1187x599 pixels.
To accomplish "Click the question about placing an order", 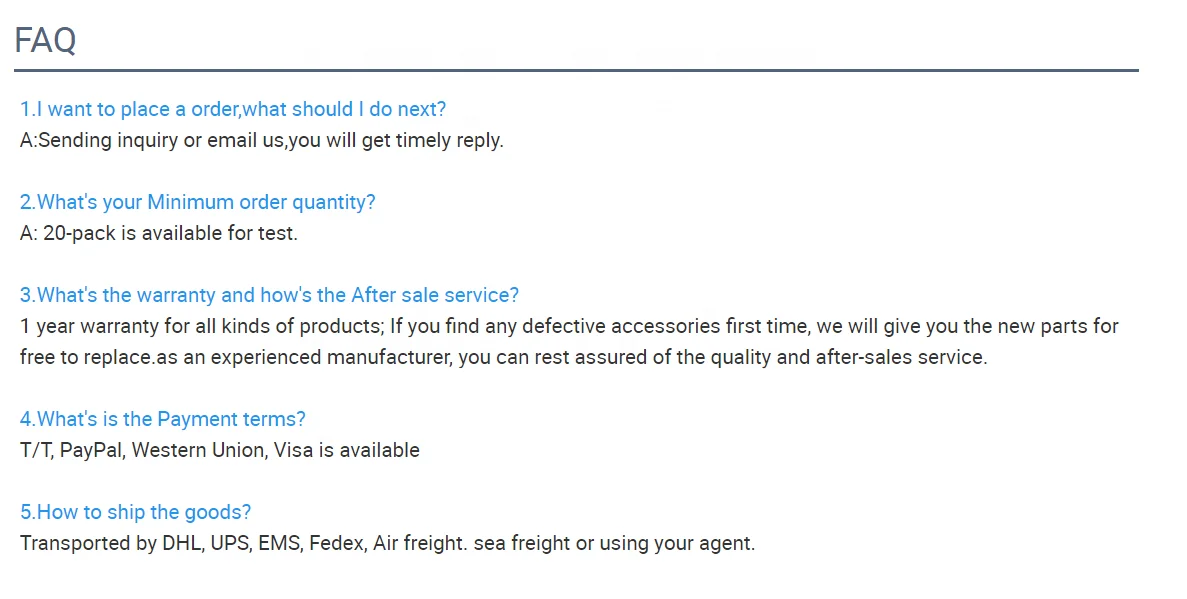I will tap(233, 109).
